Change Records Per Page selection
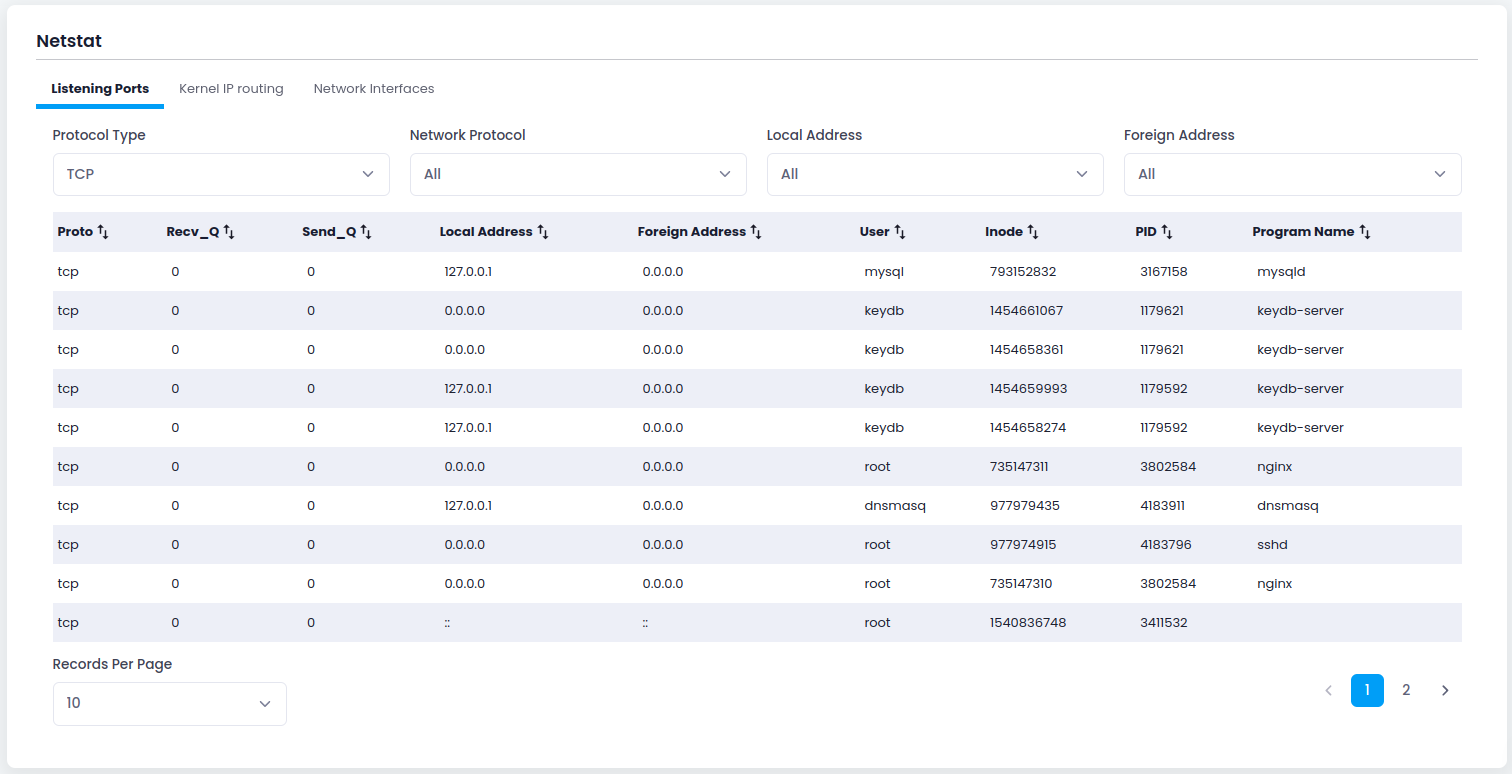Screen dimensions: 1512x774 point(169,703)
